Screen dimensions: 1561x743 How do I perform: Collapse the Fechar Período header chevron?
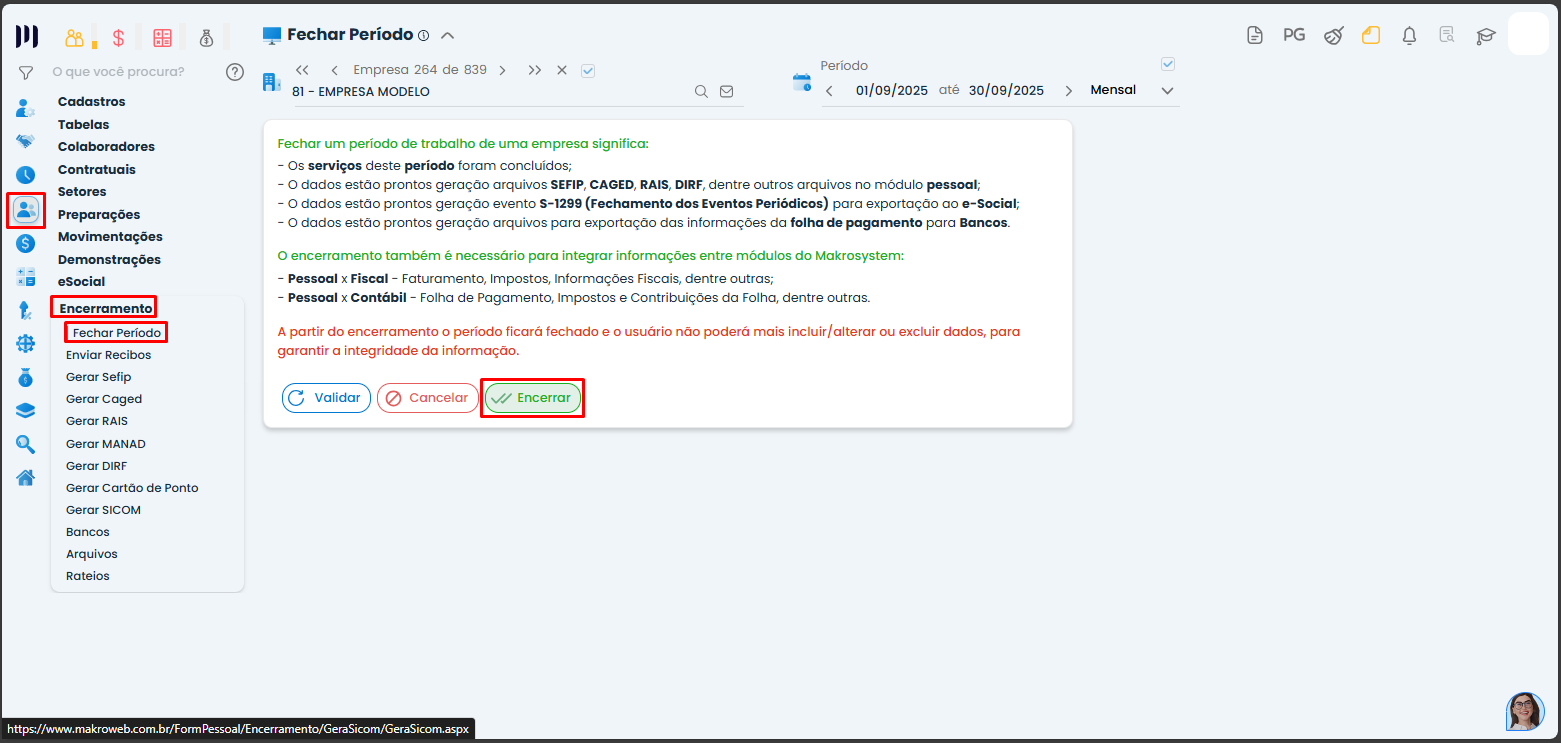(x=448, y=35)
